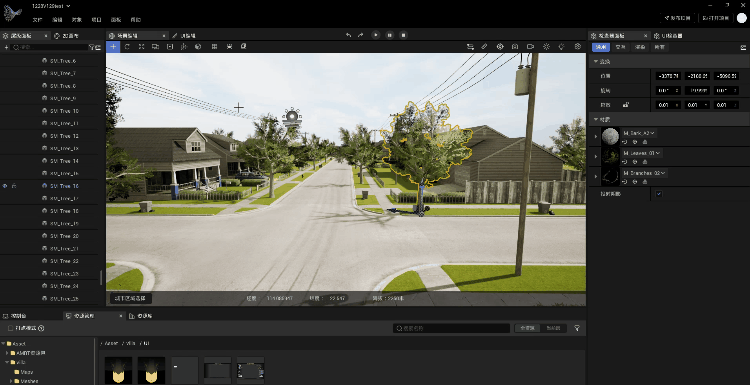Toggle the eye visibility icon for SM_Tree_16
Image resolution: width=750 pixels, height=385 pixels.
5,186
